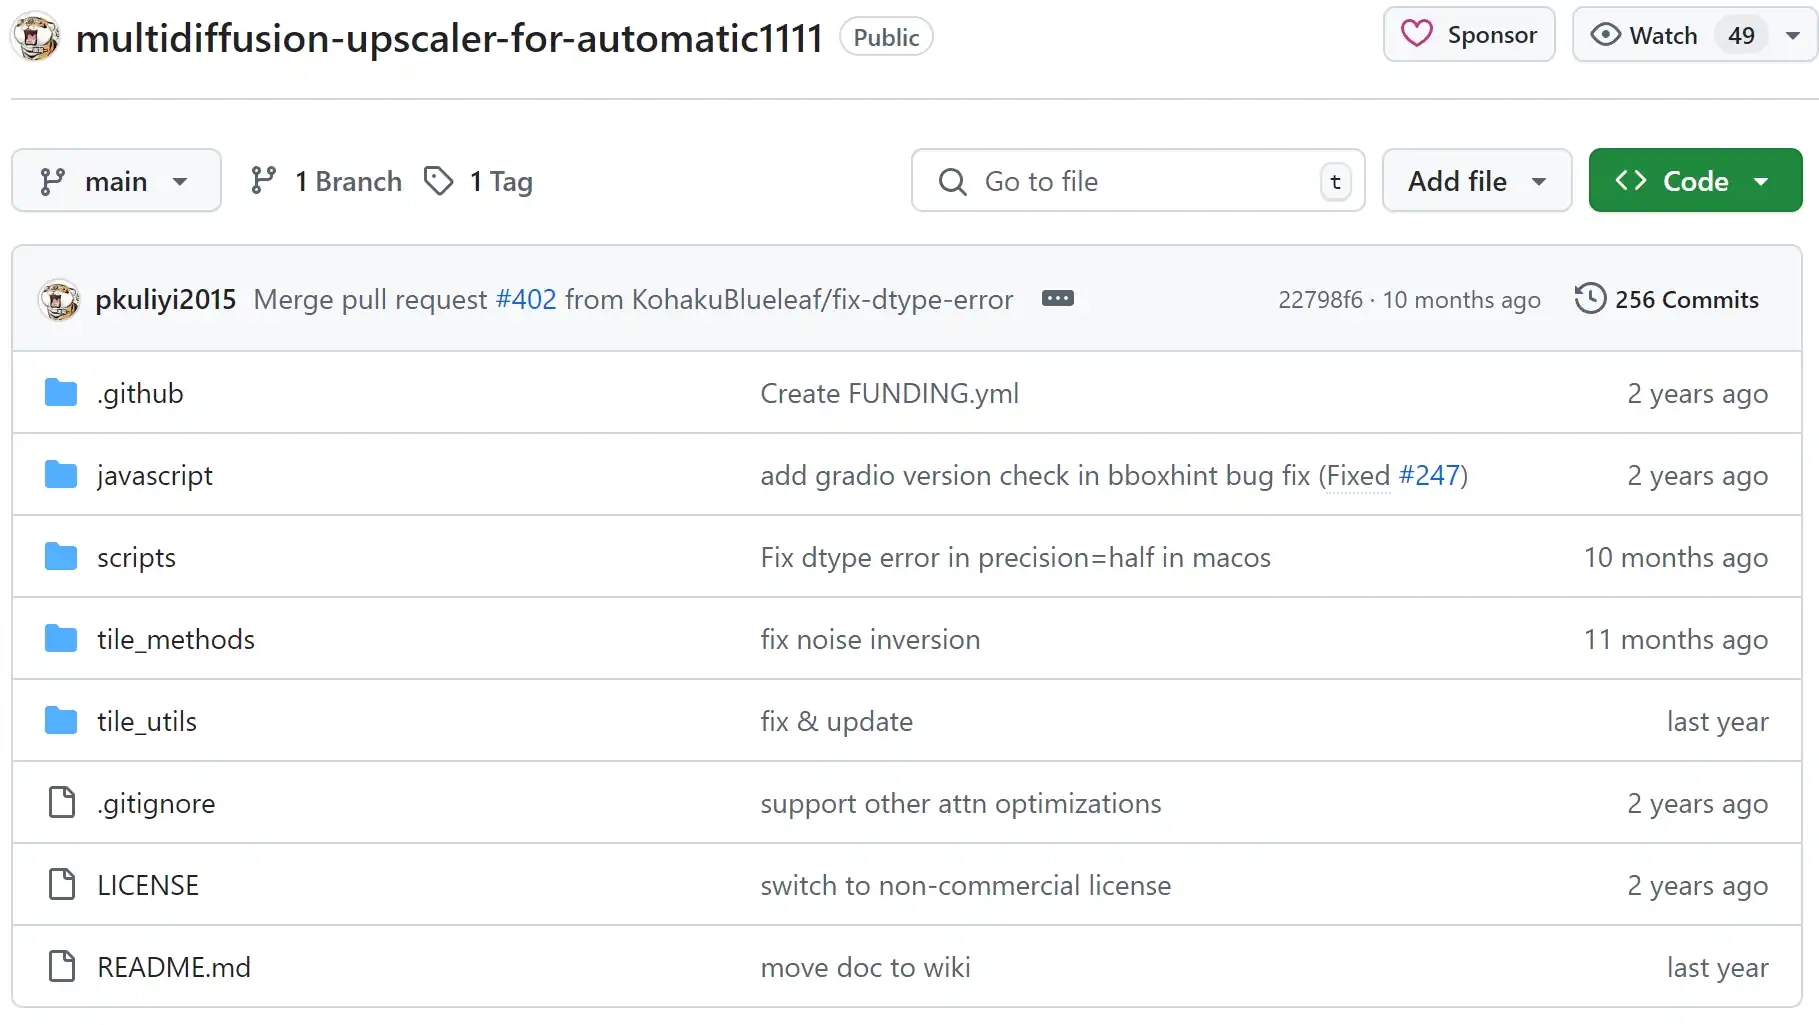Open the main branch selector dropdown
Image resolution: width=1819 pixels, height=1025 pixels.
tap(116, 180)
